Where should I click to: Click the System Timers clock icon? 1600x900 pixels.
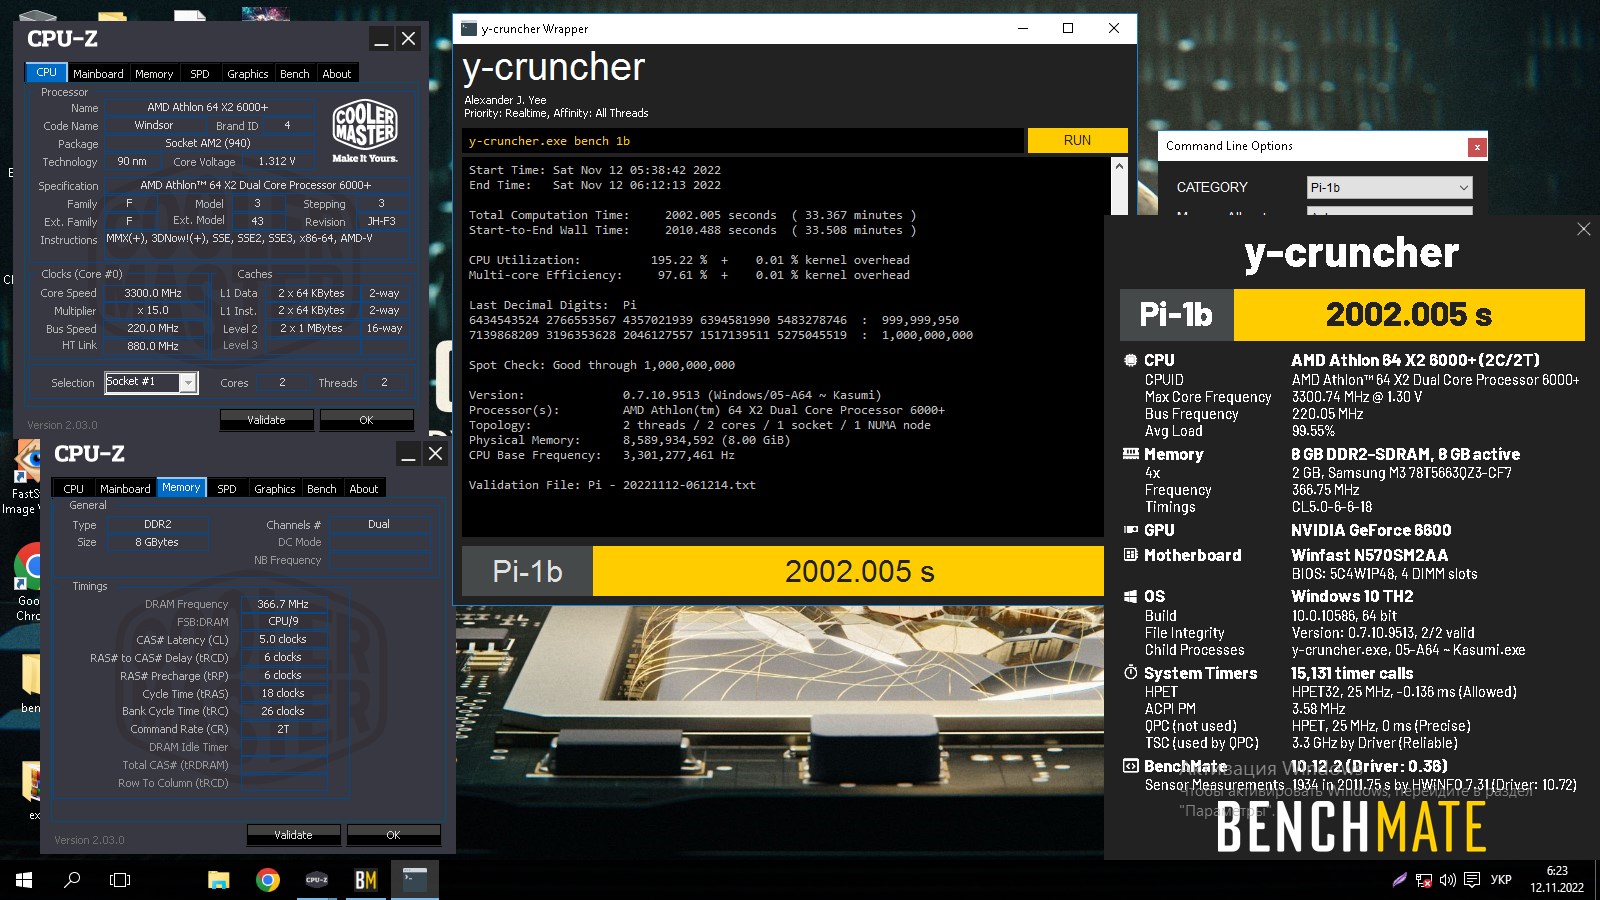1130,673
